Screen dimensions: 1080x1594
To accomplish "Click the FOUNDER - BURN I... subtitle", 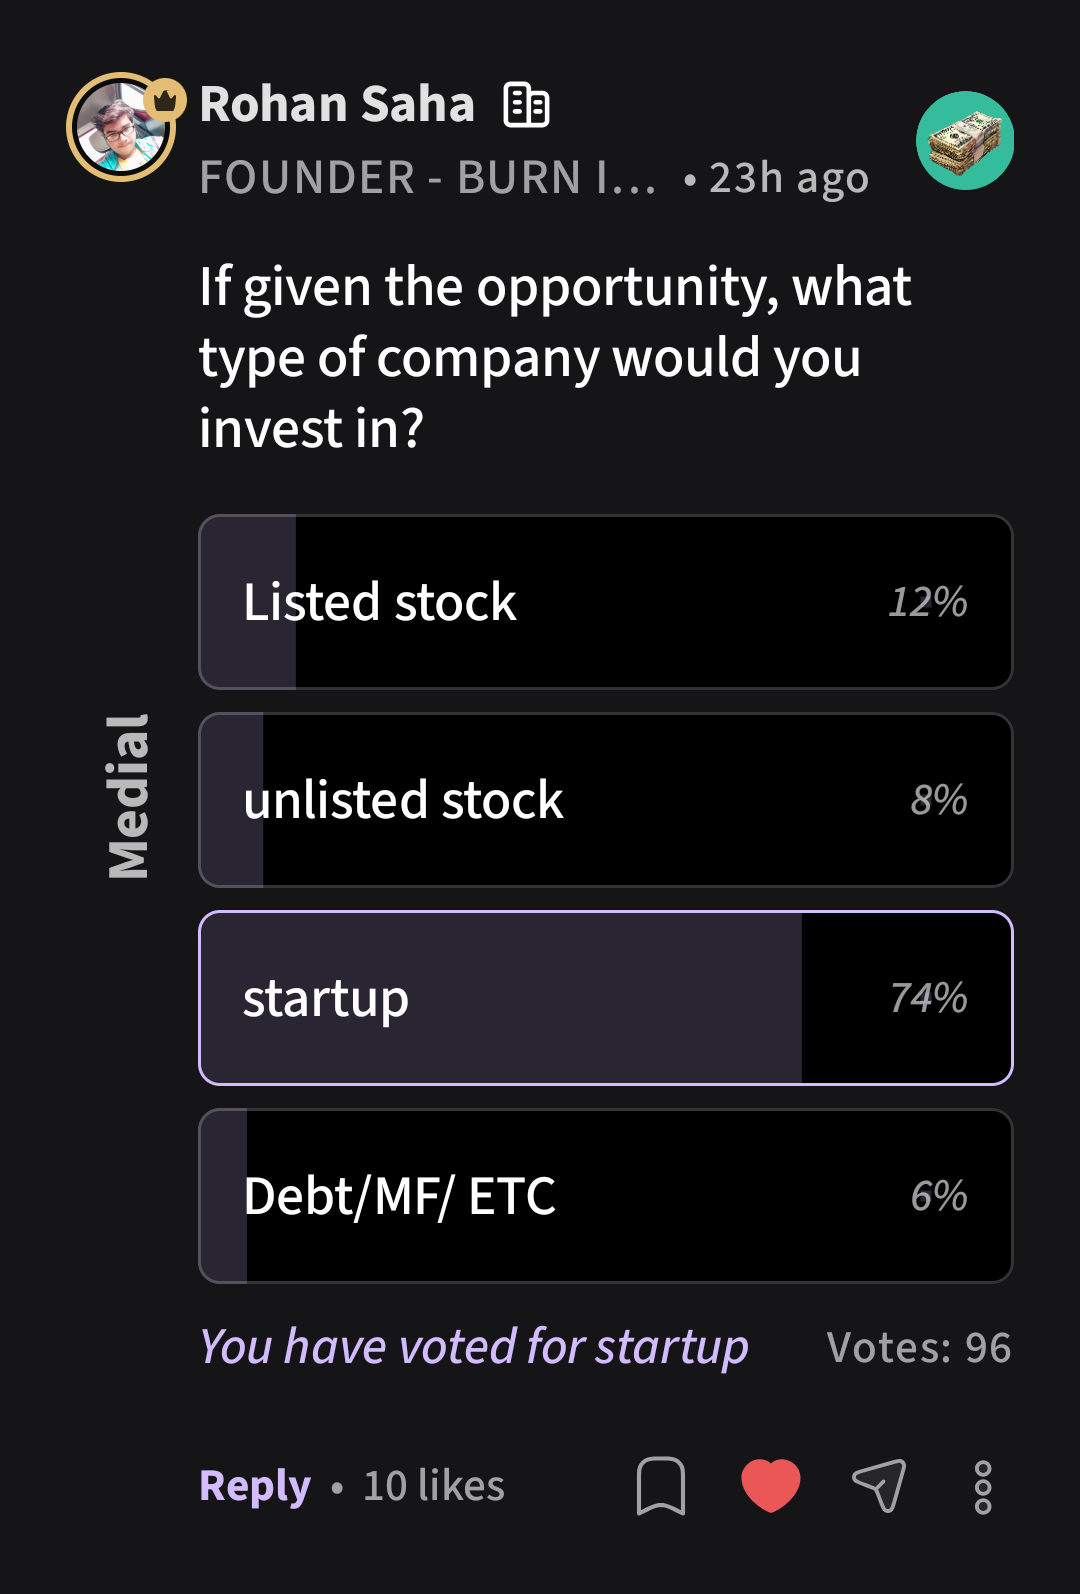I will pyautogui.click(x=428, y=178).
